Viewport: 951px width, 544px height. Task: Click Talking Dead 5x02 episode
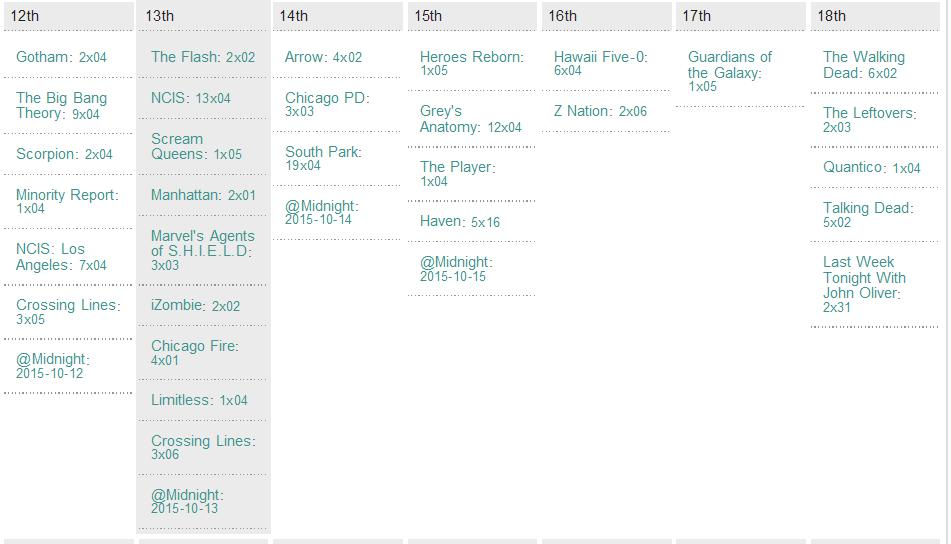[x=869, y=215]
